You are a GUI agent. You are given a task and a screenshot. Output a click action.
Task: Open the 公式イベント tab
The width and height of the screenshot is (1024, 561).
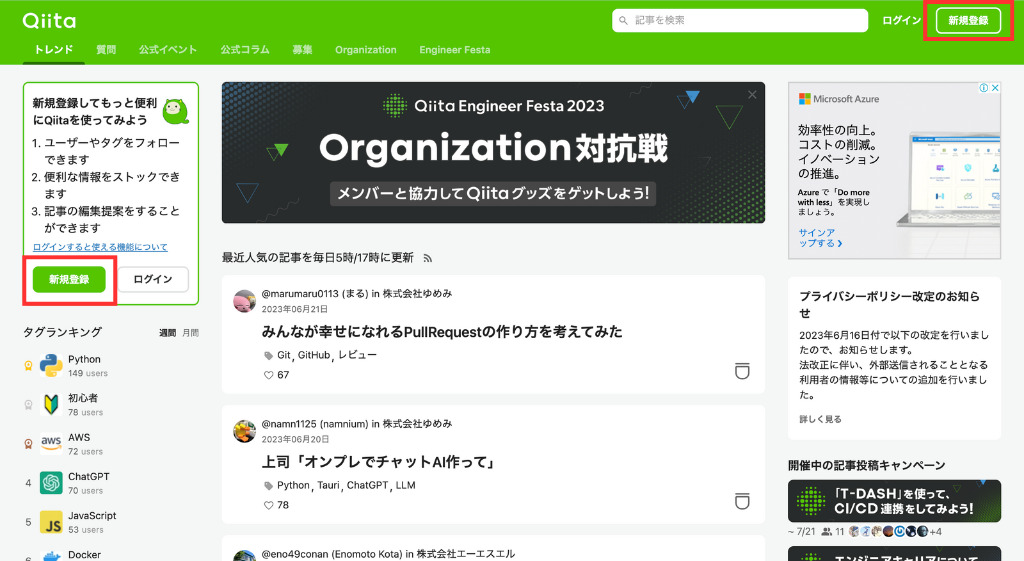[167, 50]
